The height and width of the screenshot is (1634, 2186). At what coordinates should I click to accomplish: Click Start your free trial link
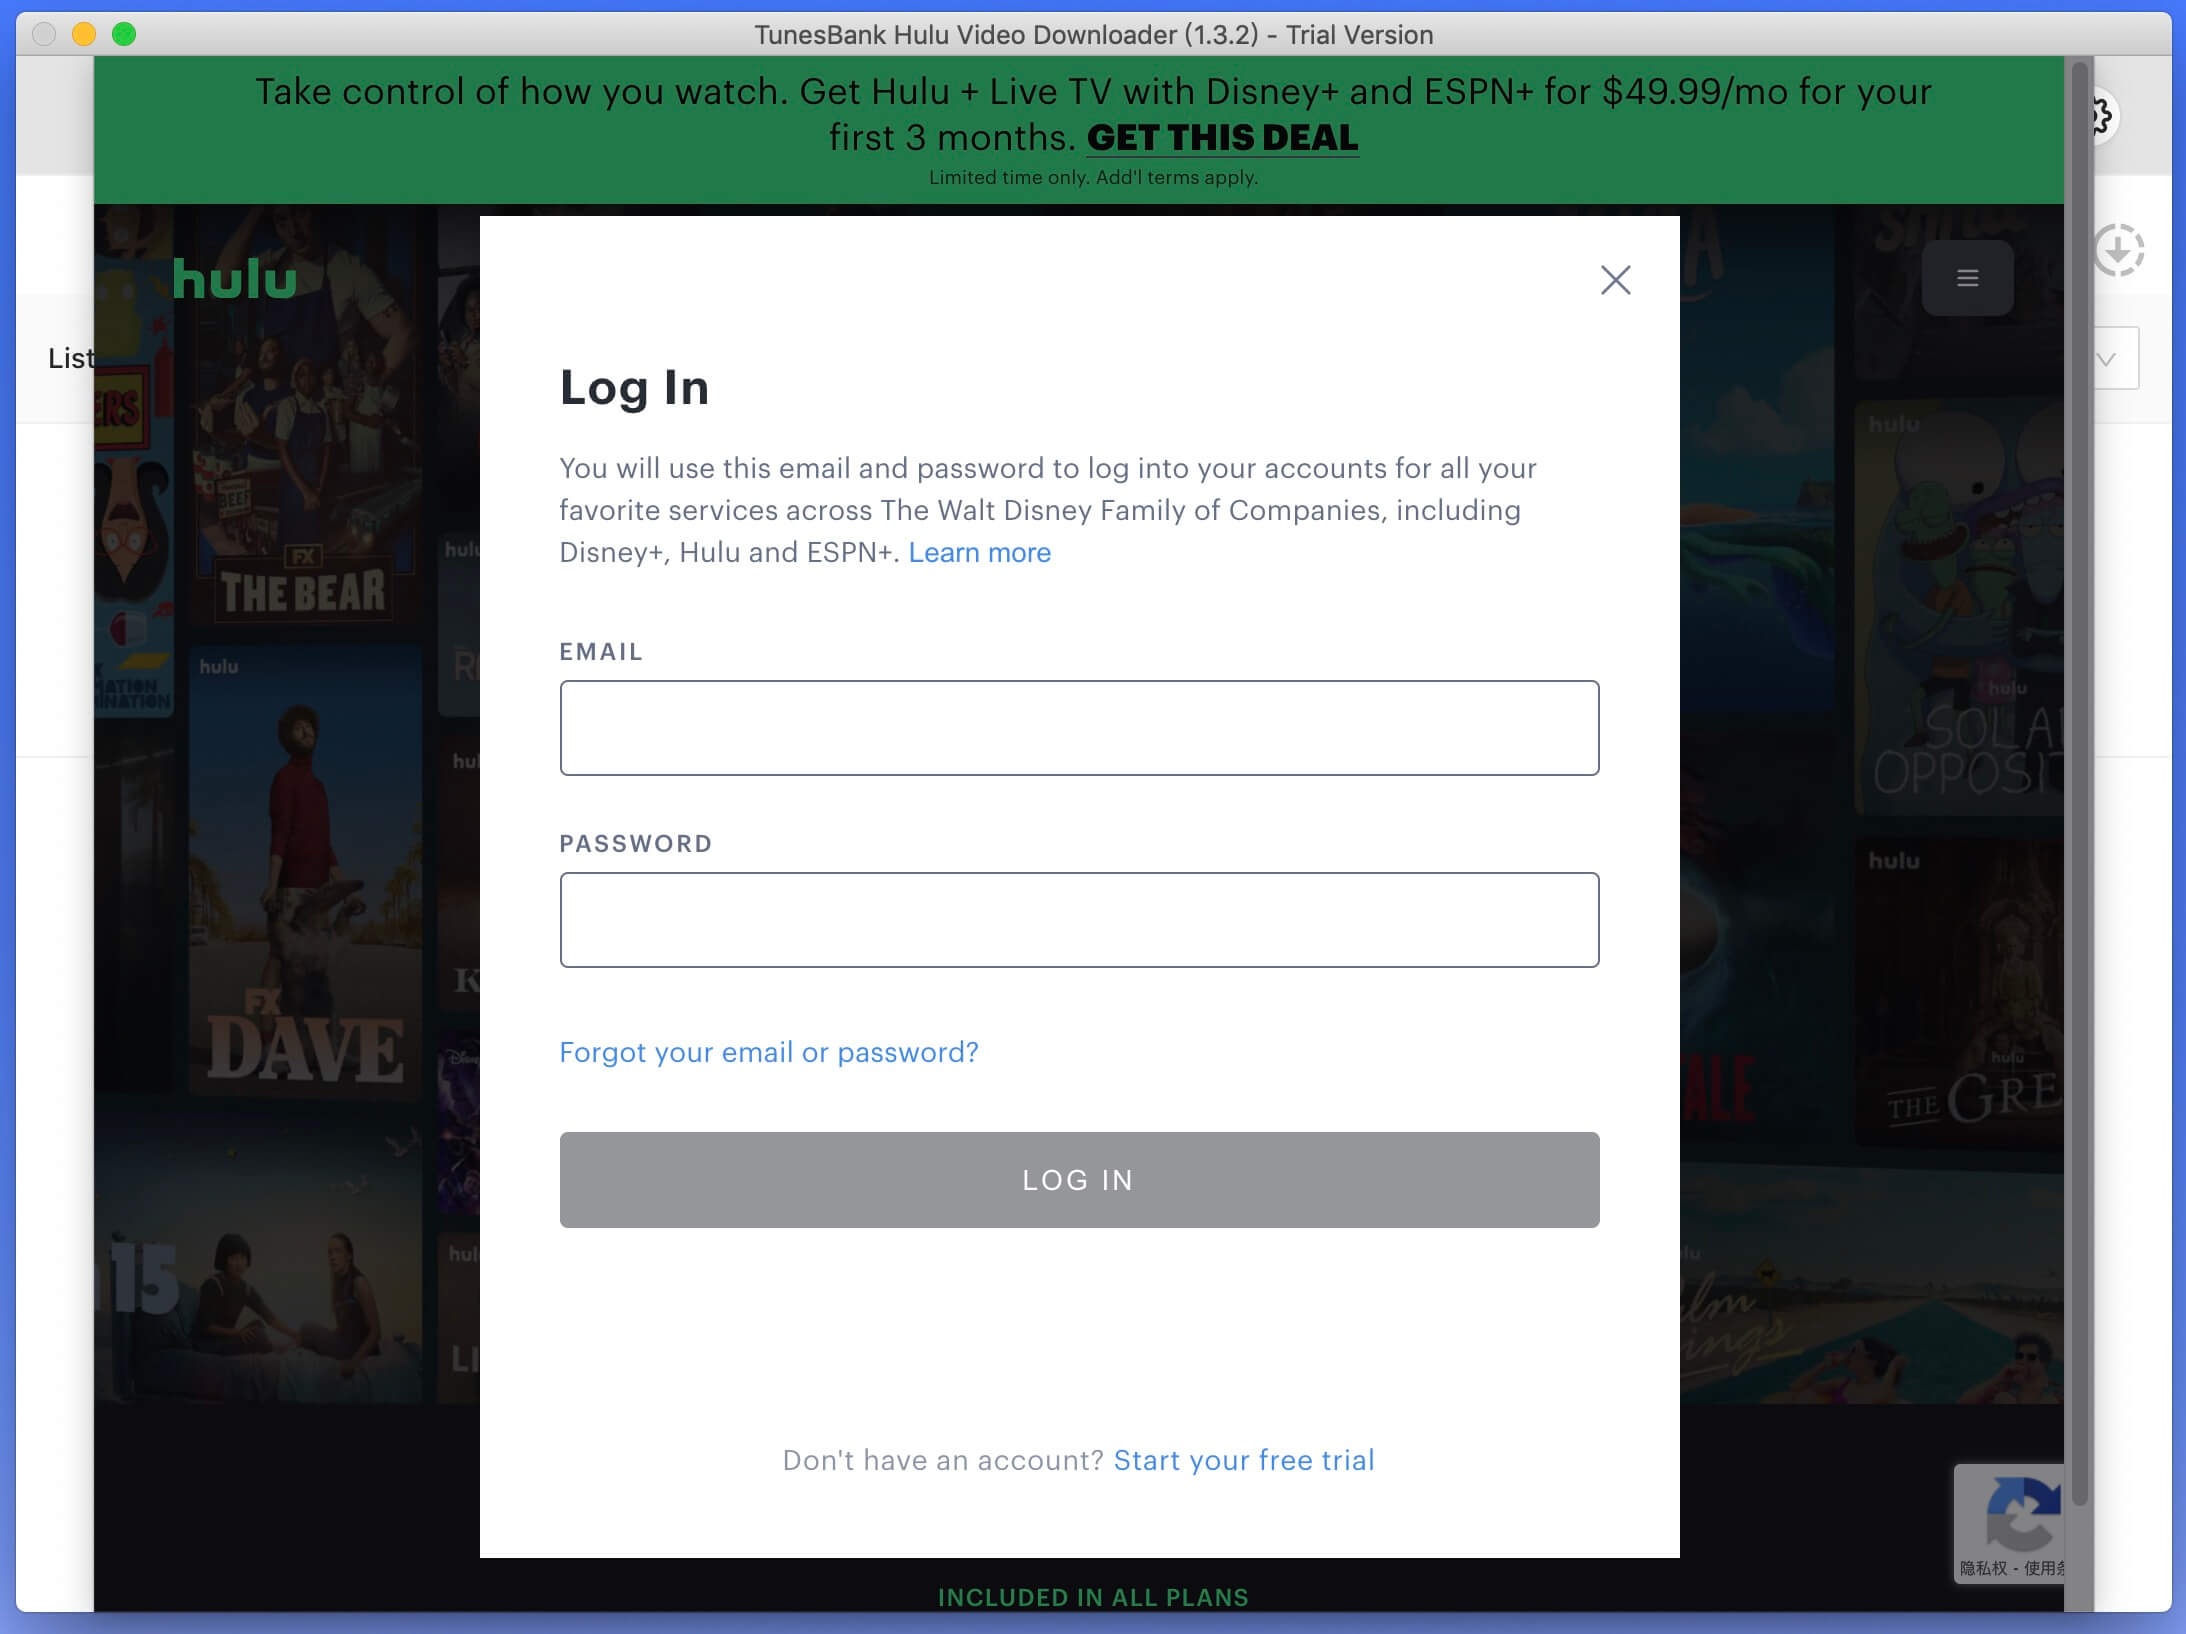pos(1244,1460)
